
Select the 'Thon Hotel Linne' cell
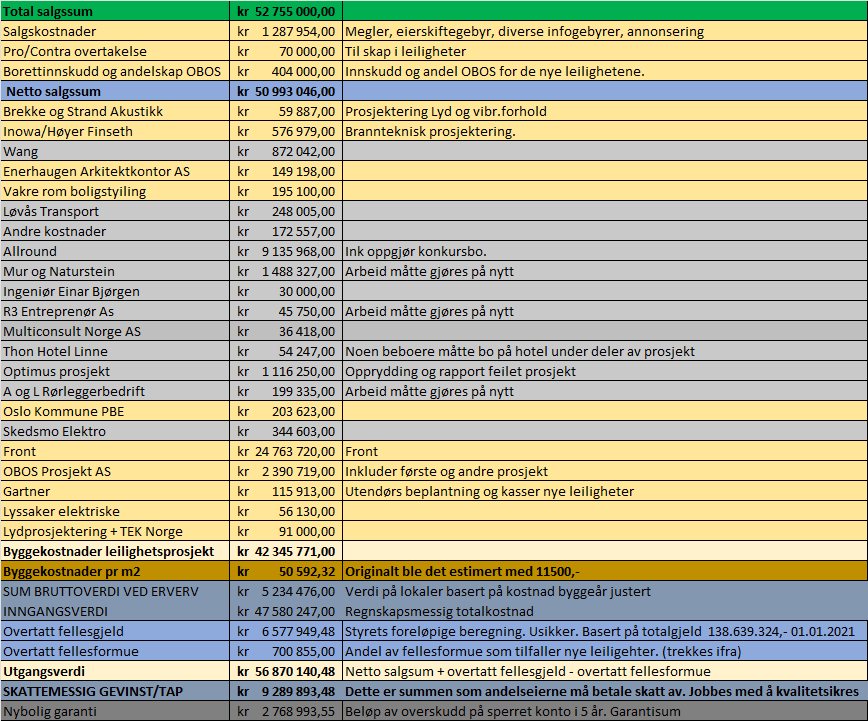pos(115,351)
